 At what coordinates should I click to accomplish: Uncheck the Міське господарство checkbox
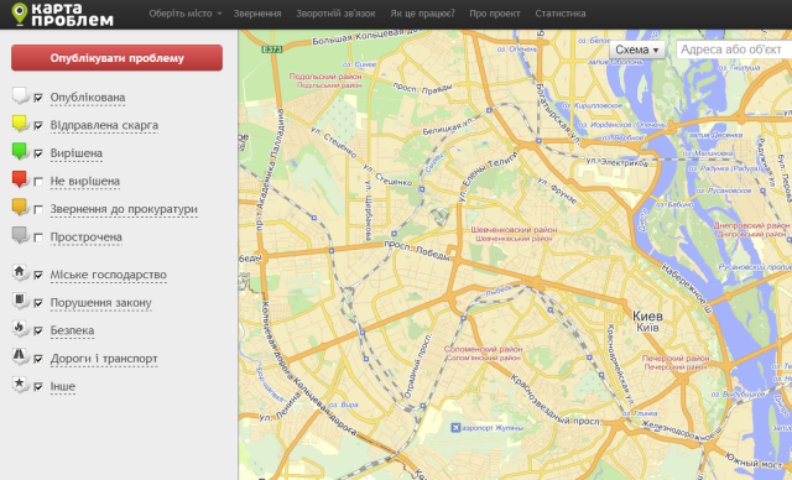pyautogui.click(x=38, y=275)
